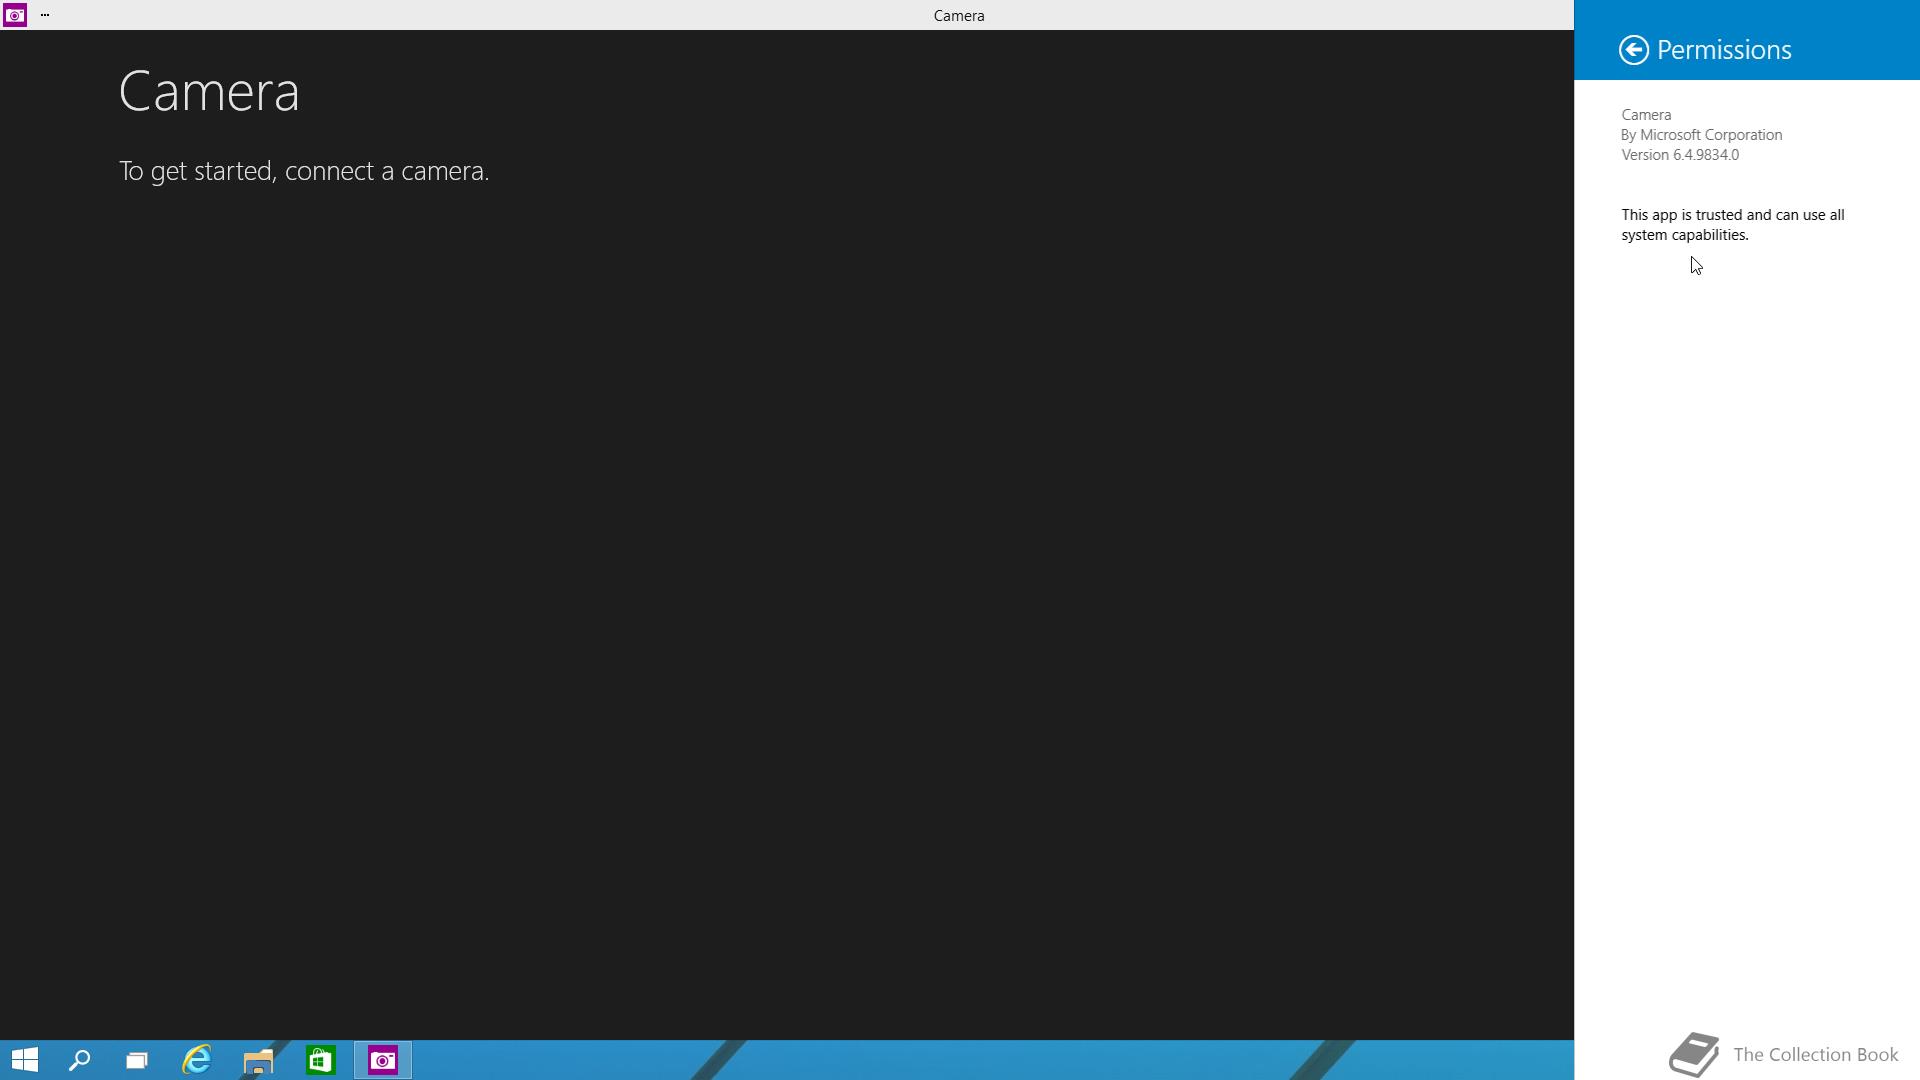Click the large Camera heading
The width and height of the screenshot is (1920, 1080).
click(x=209, y=91)
